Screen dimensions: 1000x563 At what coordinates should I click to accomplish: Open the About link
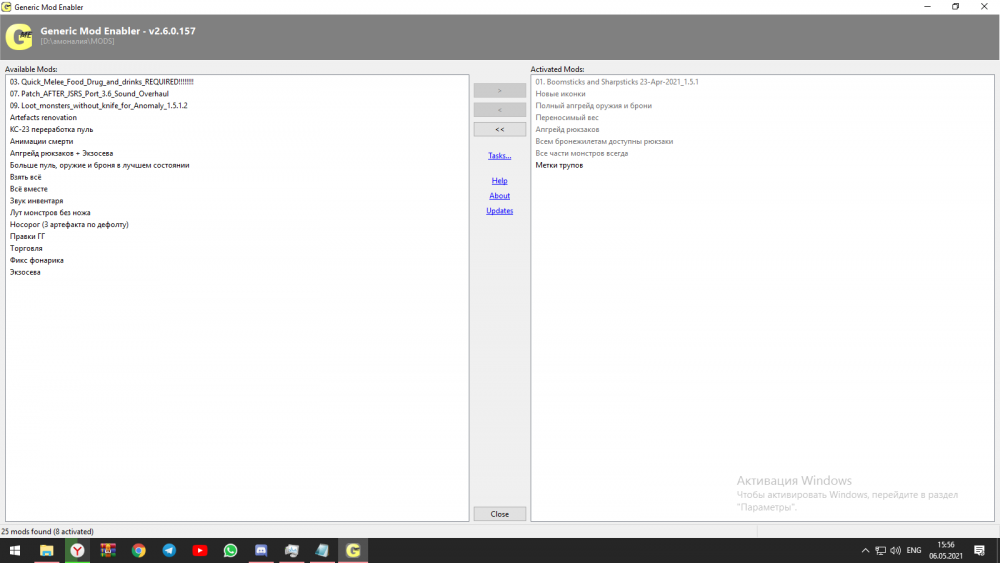click(499, 196)
